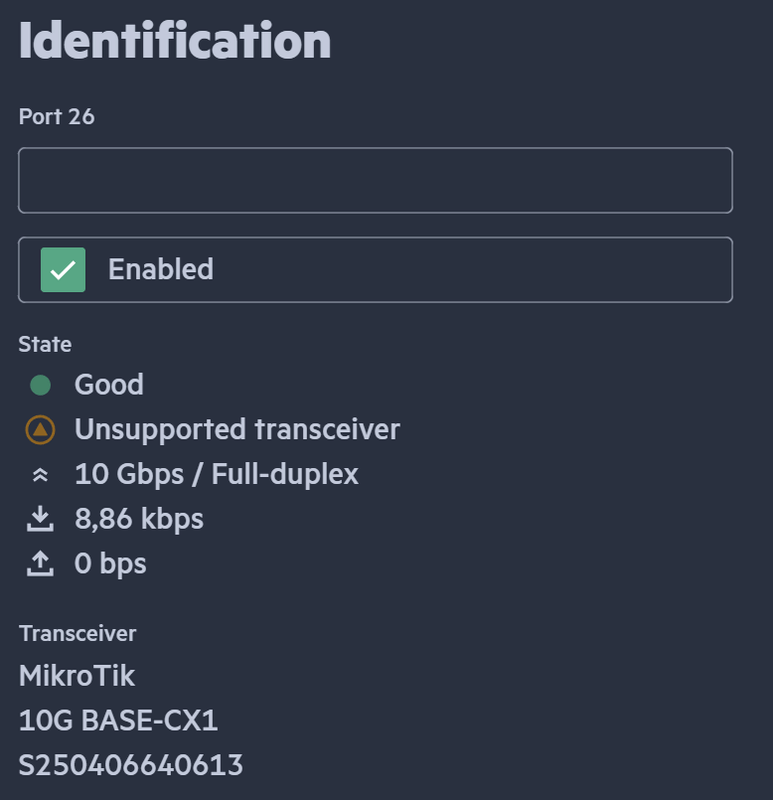This screenshot has height=800, width=773.
Task: Click the Port 26 label
Action: 57,117
